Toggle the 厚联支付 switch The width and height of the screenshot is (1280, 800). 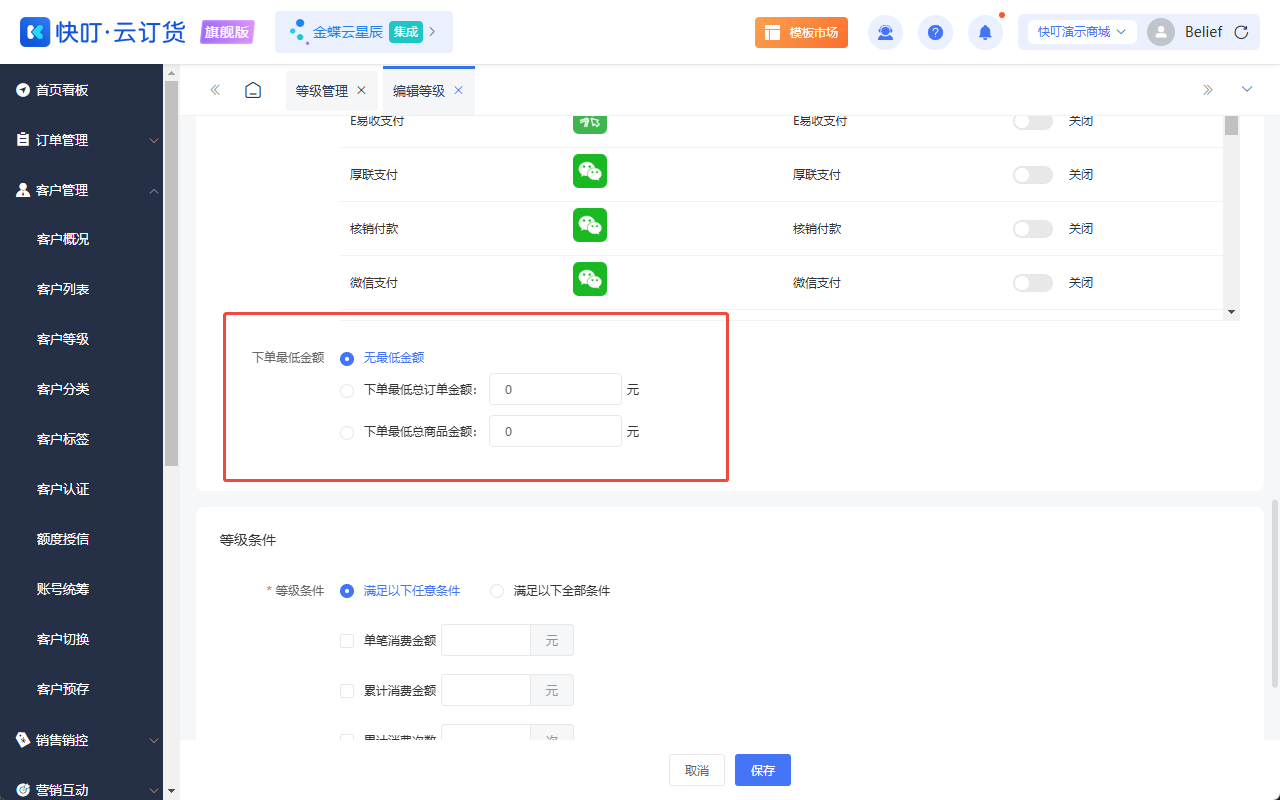[x=1033, y=175]
